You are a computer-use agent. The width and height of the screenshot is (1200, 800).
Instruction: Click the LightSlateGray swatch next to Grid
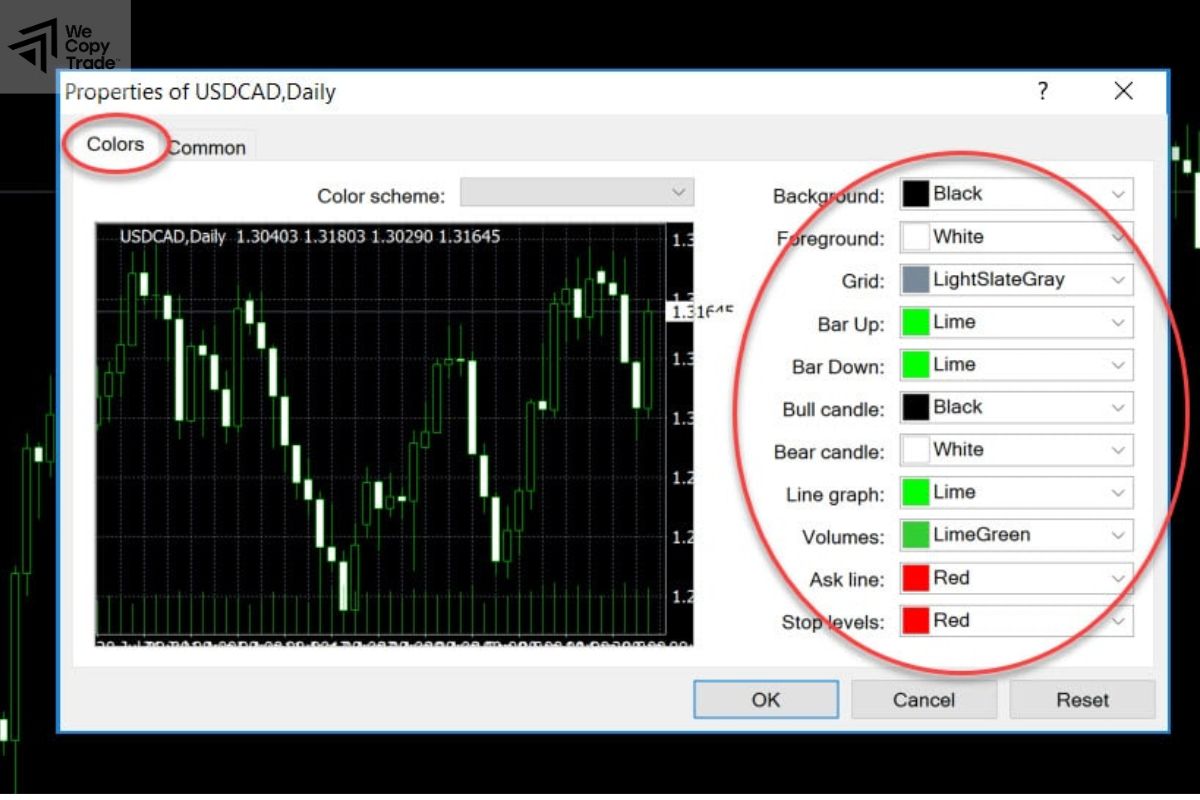pyautogui.click(x=915, y=279)
